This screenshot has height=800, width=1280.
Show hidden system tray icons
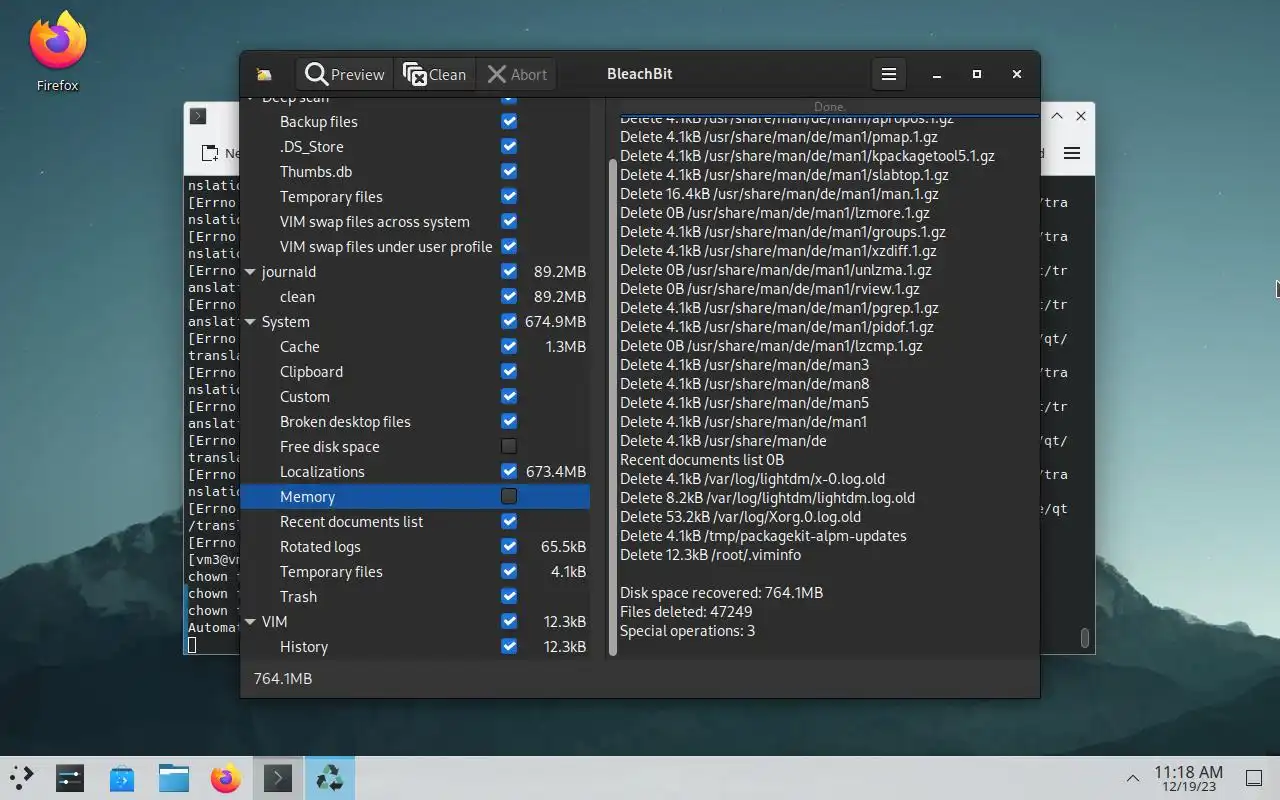(1132, 778)
